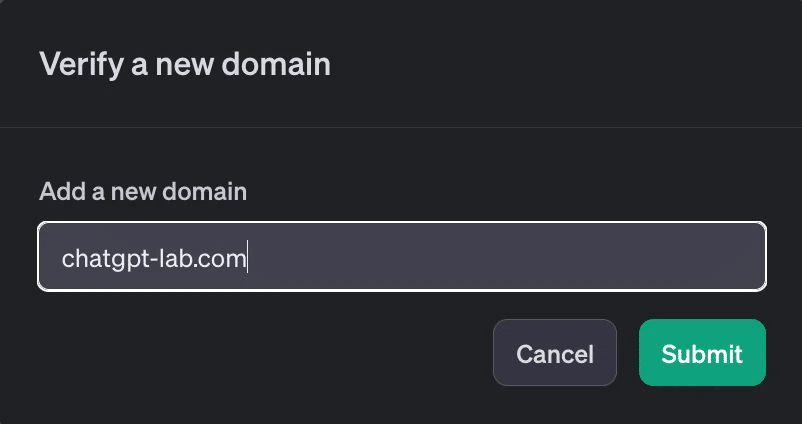Click the Cancel button
The width and height of the screenshot is (802, 424).
click(x=554, y=353)
